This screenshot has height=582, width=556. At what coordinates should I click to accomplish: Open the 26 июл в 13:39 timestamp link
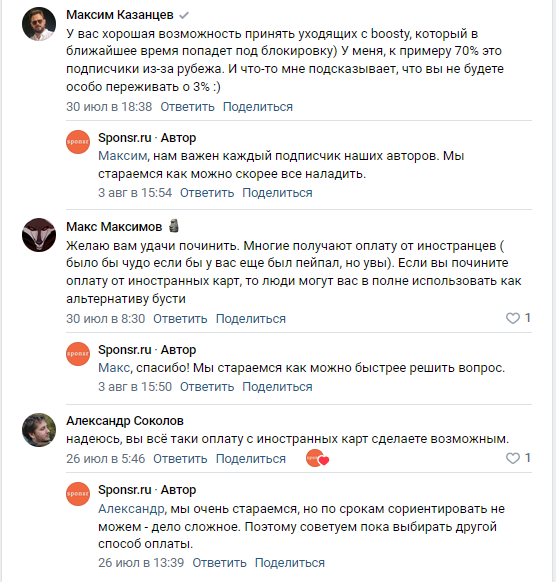click(x=141, y=563)
